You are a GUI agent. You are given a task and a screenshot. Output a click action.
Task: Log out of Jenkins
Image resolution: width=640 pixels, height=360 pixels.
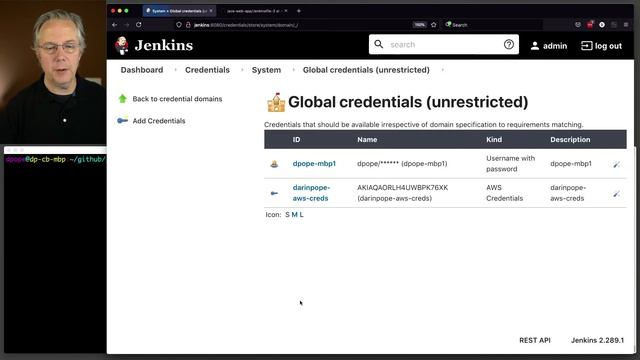pyautogui.click(x=602, y=46)
